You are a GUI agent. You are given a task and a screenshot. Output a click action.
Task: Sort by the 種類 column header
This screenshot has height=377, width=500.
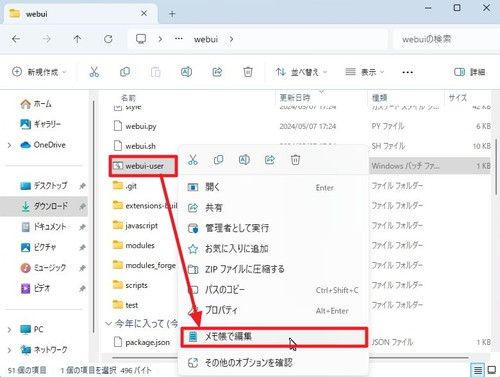380,98
